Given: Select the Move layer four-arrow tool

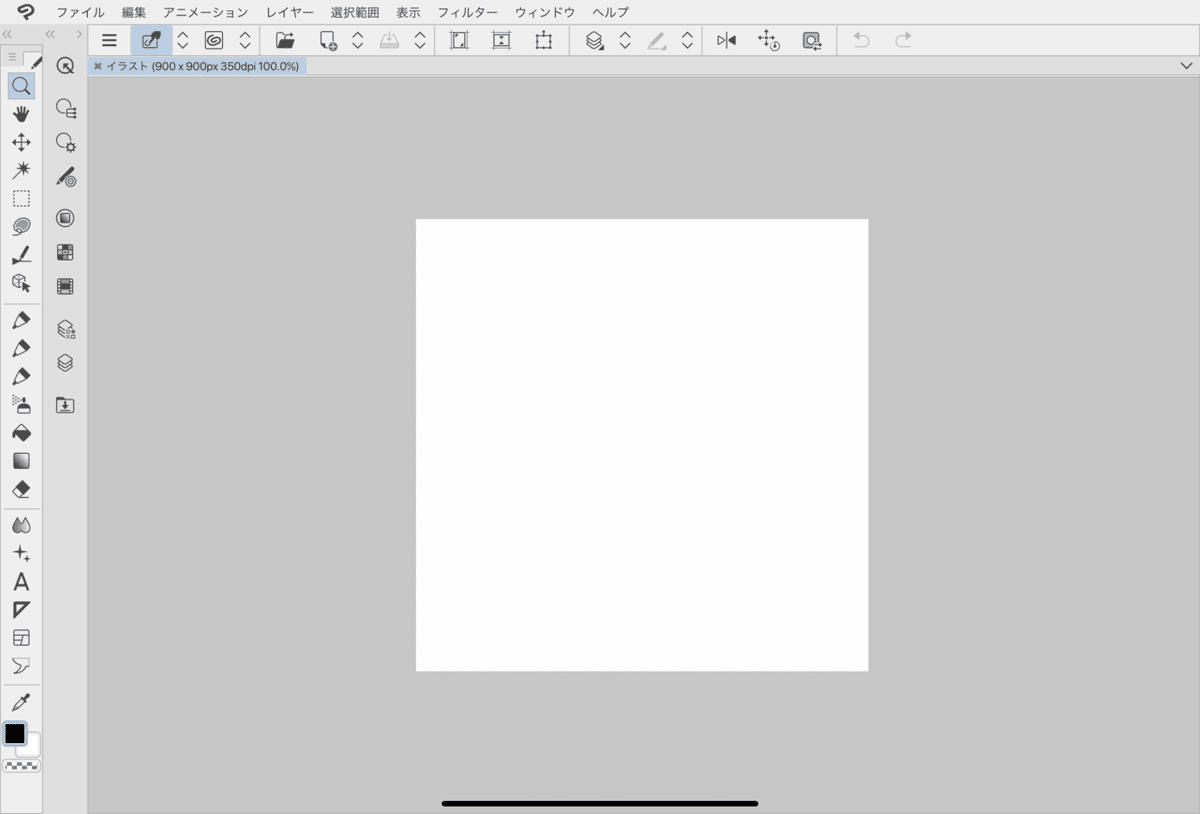Looking at the screenshot, I should pos(21,142).
